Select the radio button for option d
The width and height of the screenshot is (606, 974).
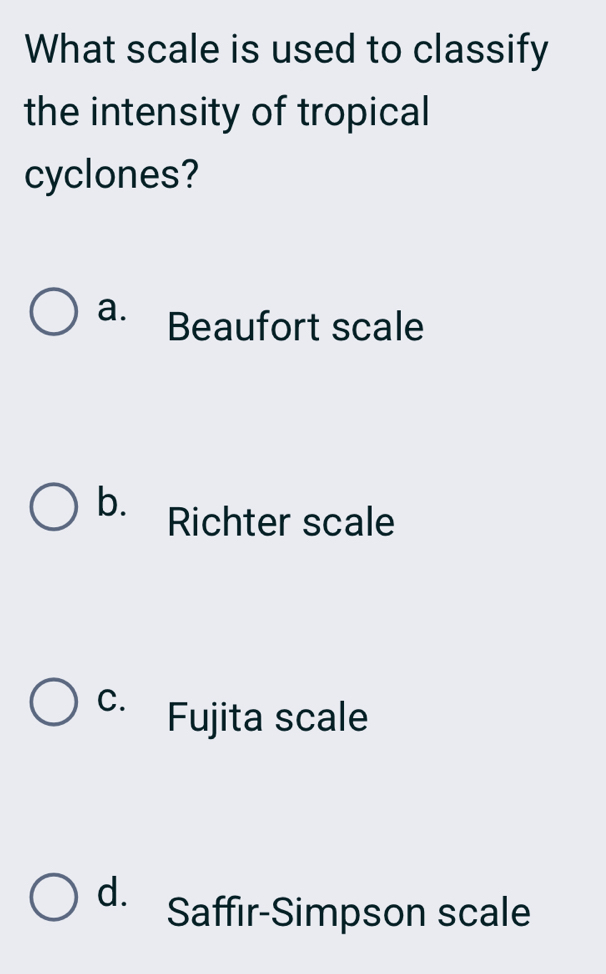coord(55,898)
